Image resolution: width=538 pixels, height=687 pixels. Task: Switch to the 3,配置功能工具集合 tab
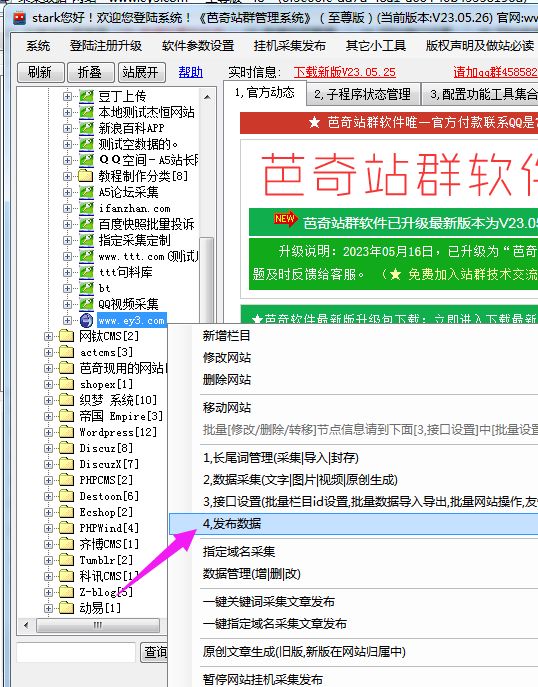[x=480, y=94]
